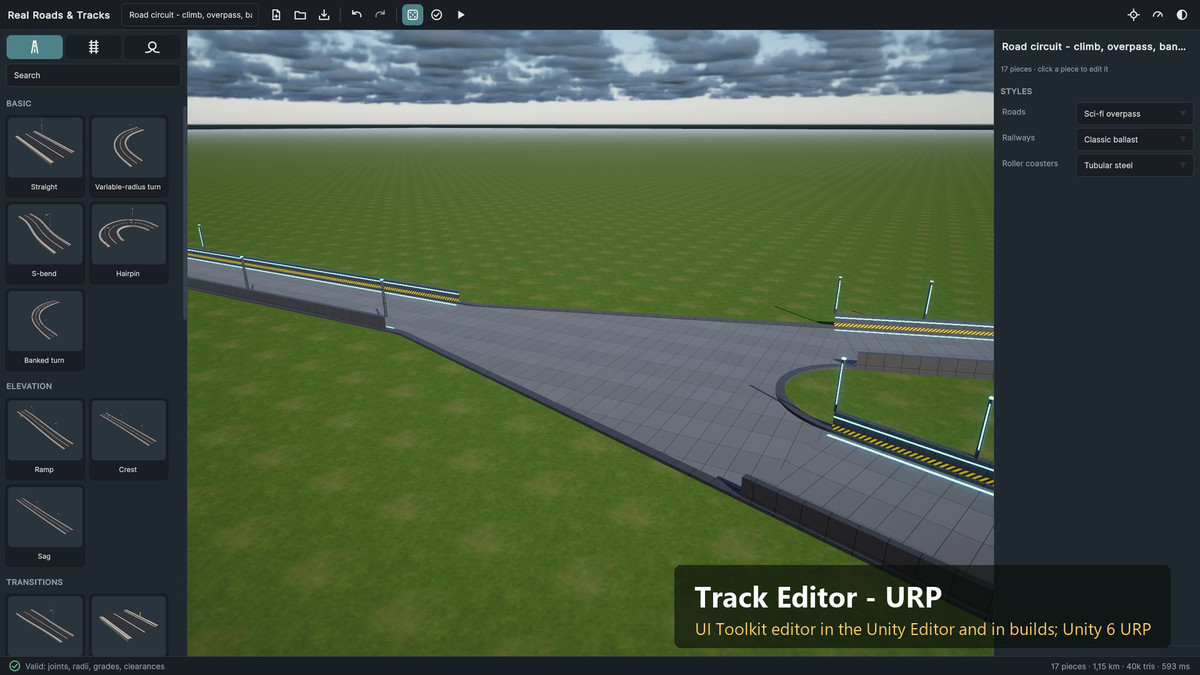Image resolution: width=1200 pixels, height=675 pixels.
Task: Recenter camera with the crosshair icon
Action: pyautogui.click(x=1133, y=15)
